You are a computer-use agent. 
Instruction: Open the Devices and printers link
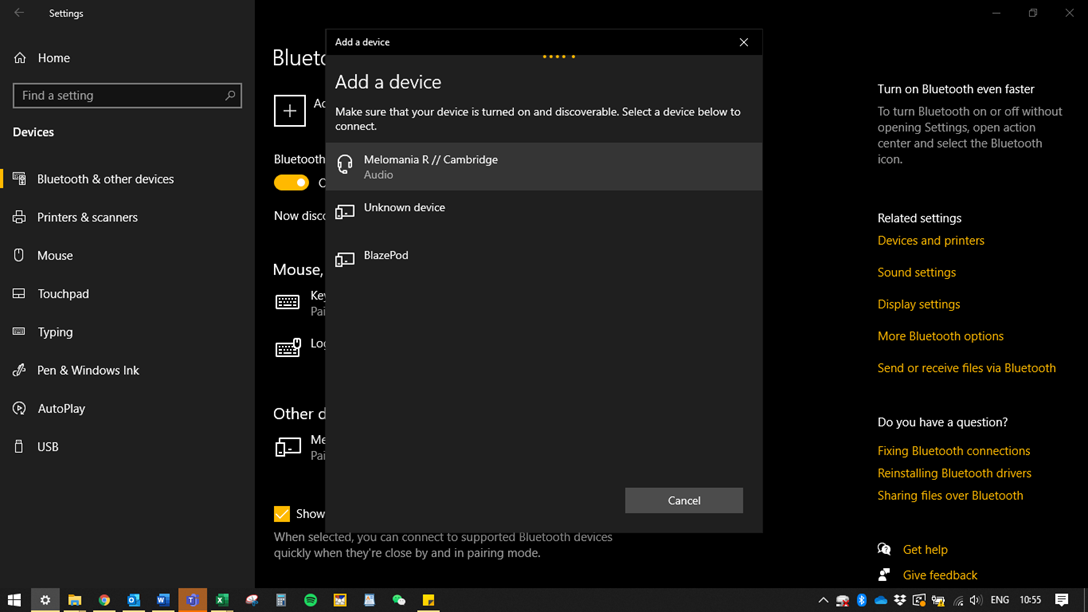coord(930,241)
